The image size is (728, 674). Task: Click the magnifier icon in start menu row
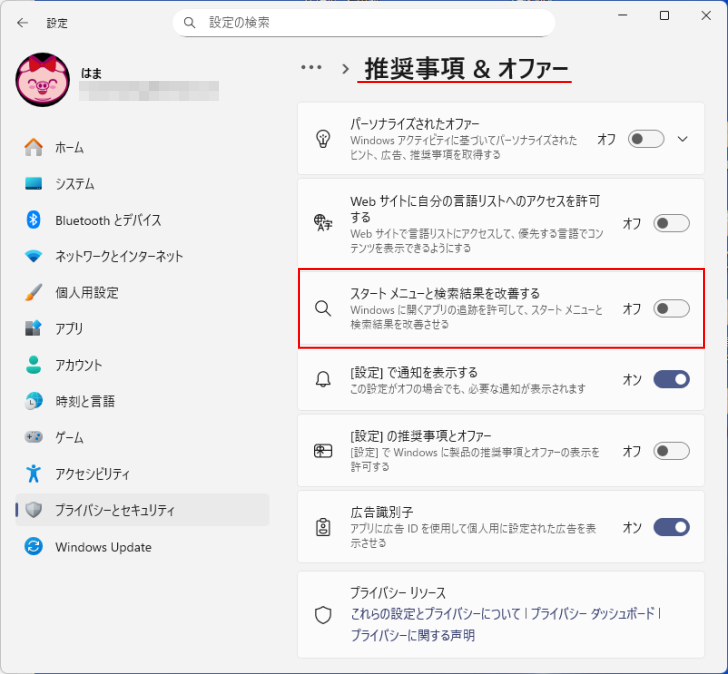(x=323, y=308)
